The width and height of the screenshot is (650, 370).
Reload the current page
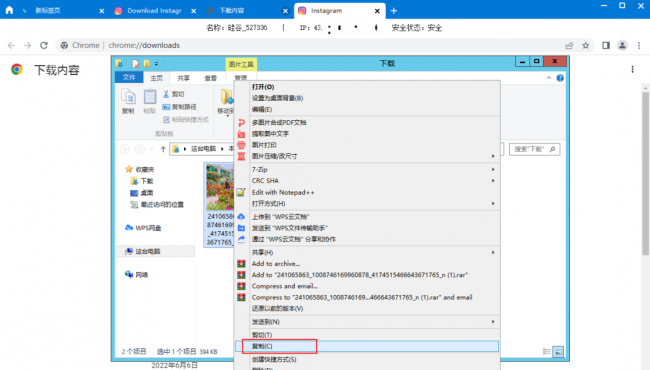44,45
